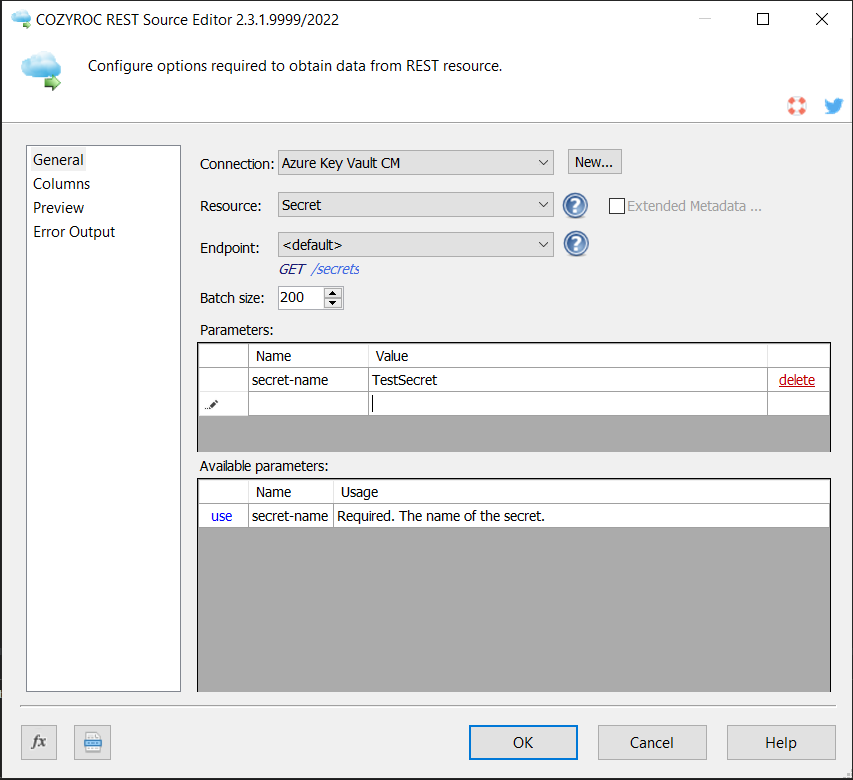
Task: Click the Resource help question mark icon
Action: (575, 206)
